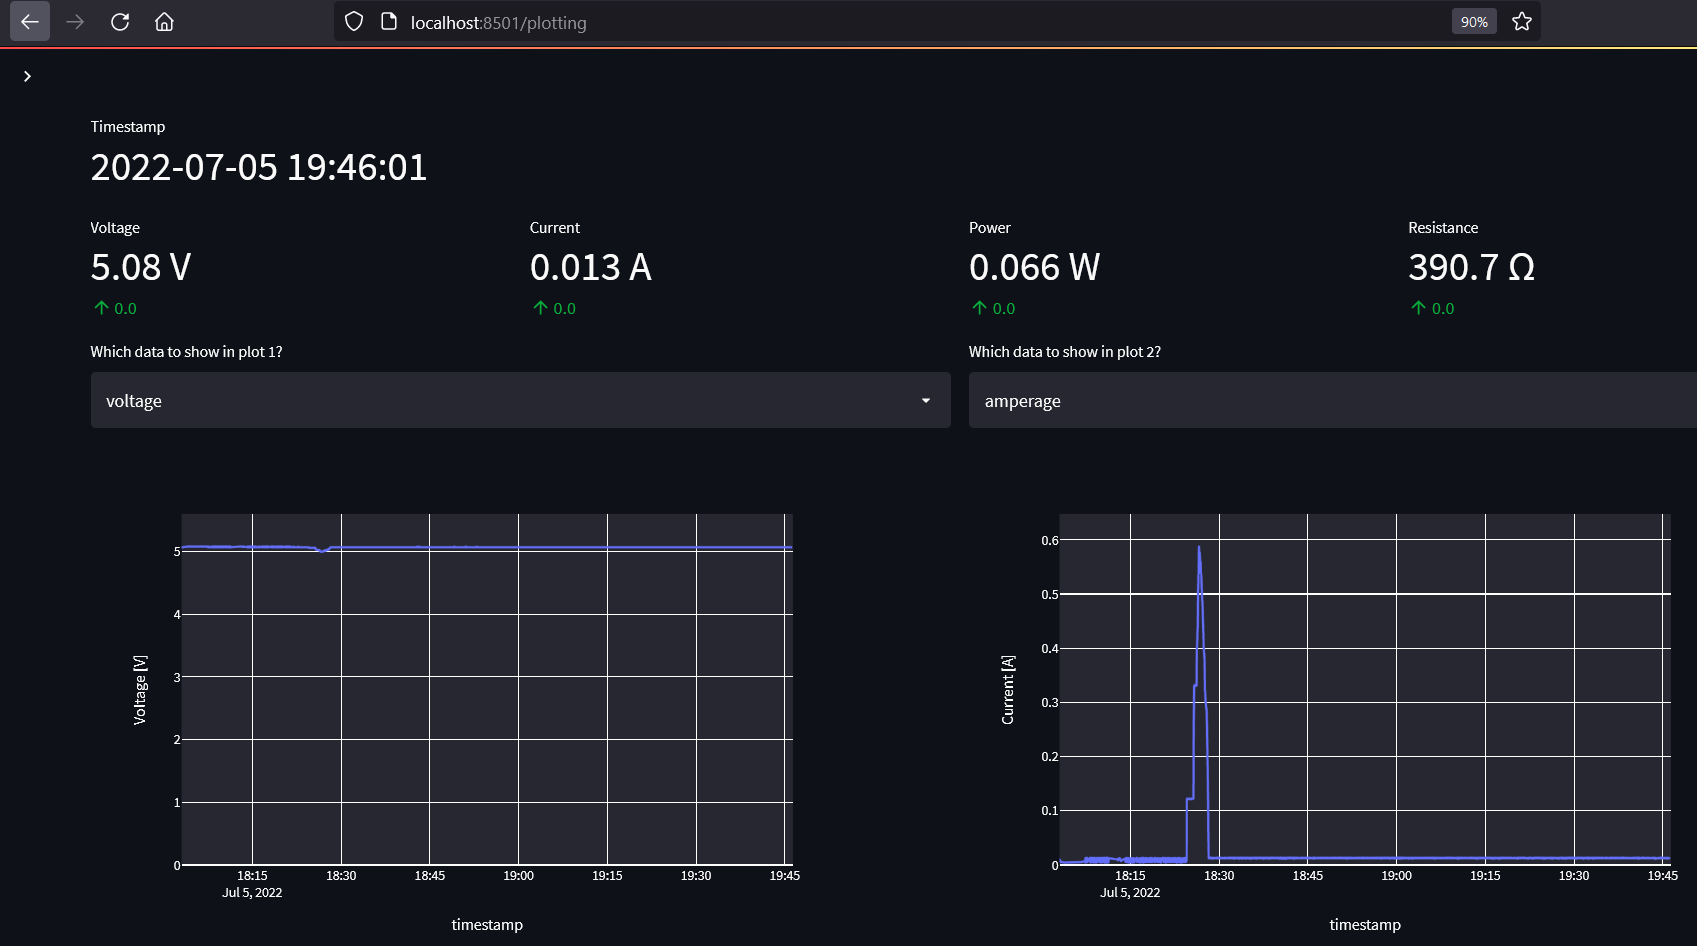The height and width of the screenshot is (946, 1697).
Task: Click the 19:00 tick on current plot
Action: (1396, 876)
